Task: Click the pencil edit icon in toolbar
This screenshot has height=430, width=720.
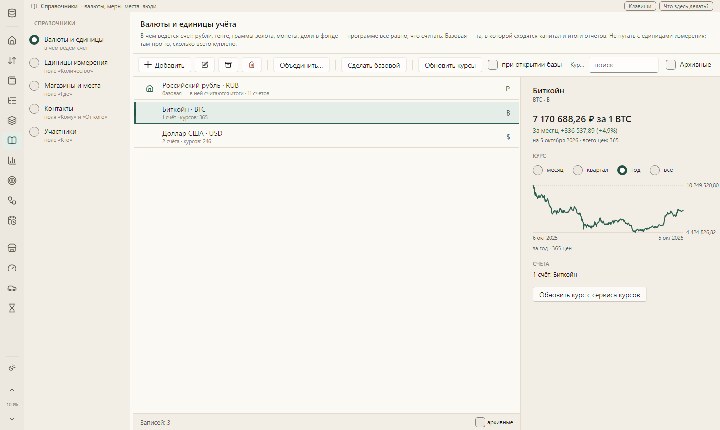Action: 205,65
